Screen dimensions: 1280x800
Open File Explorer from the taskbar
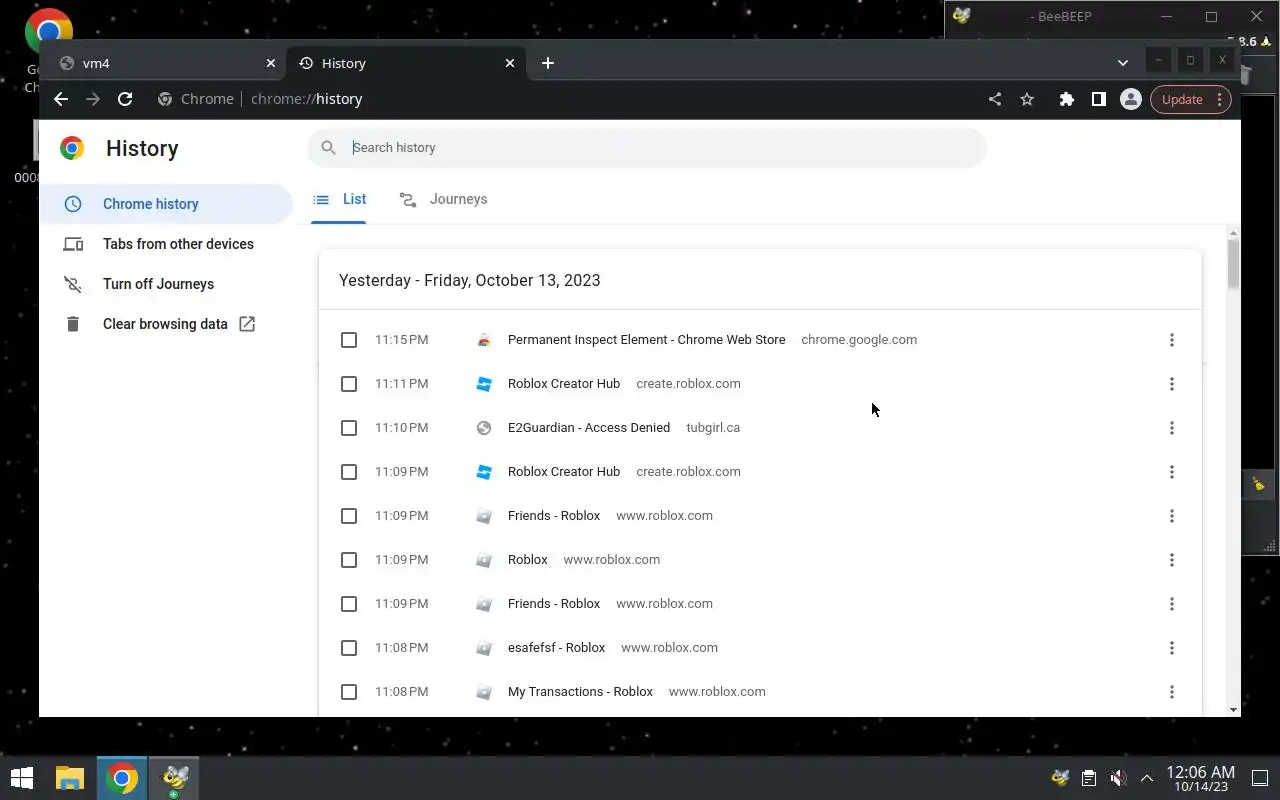click(69, 778)
